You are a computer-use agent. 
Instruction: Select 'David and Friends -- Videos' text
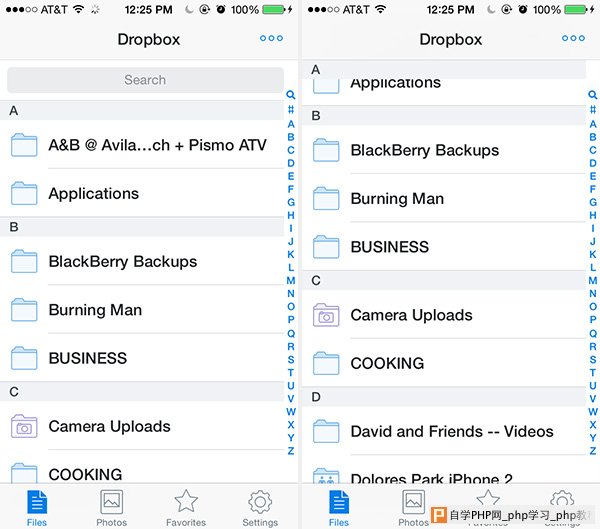click(x=452, y=432)
